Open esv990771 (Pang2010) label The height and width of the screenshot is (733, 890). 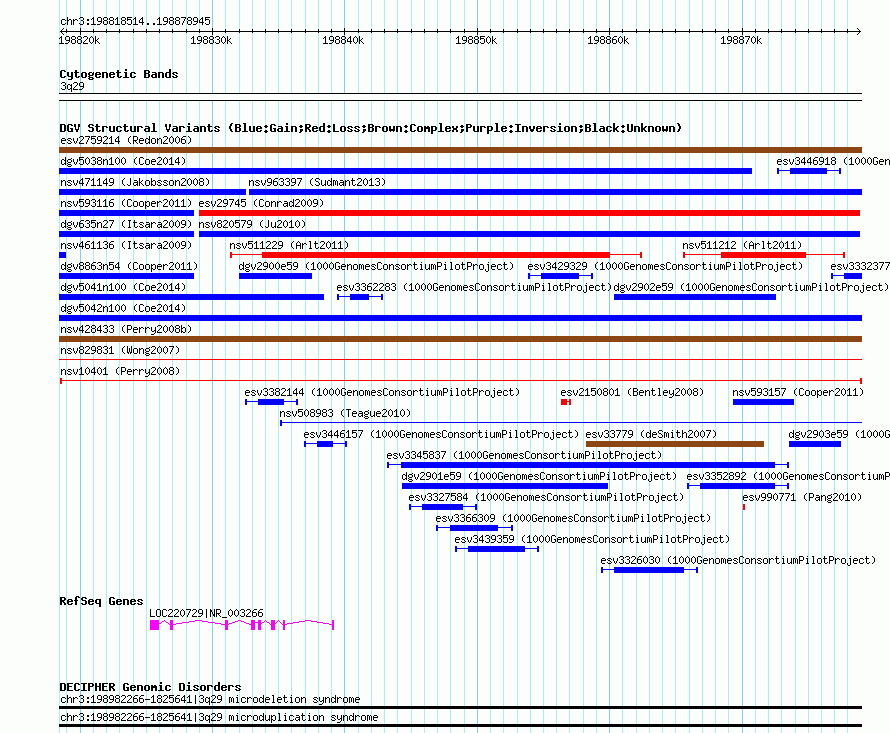802,497
